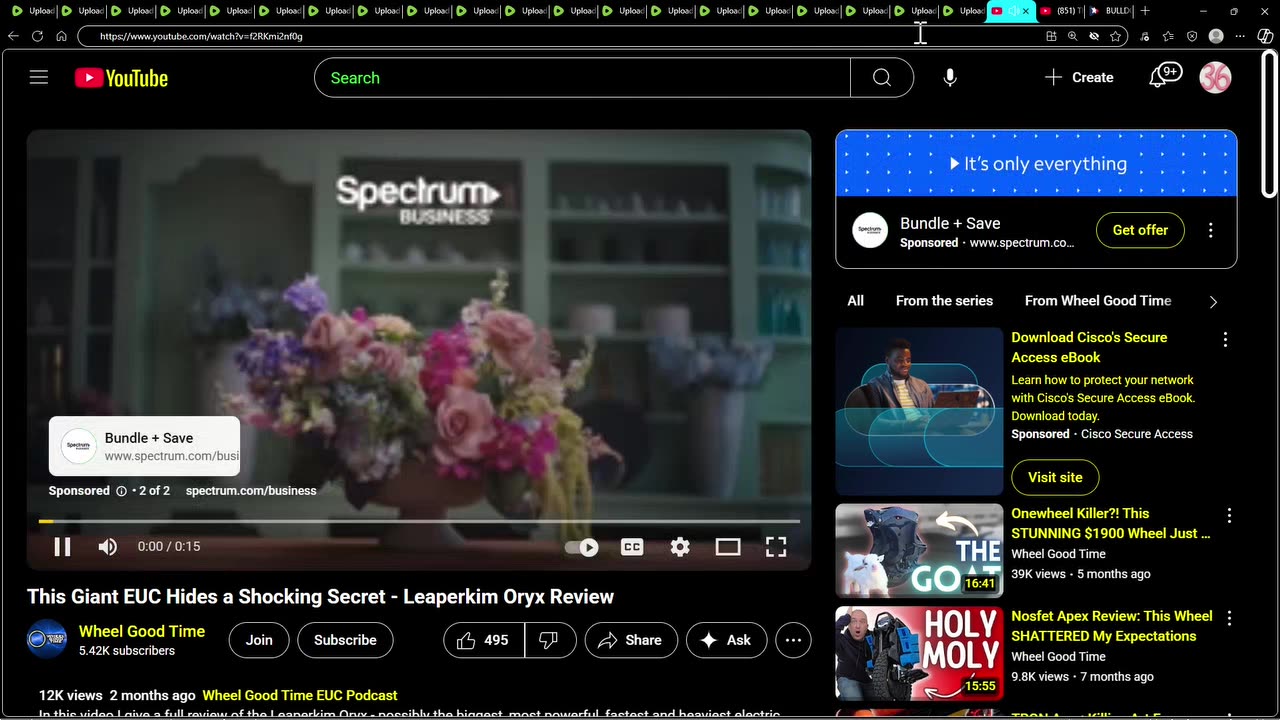The height and width of the screenshot is (720, 1280).
Task: Open the browser shield extension icon
Action: (x=1192, y=36)
